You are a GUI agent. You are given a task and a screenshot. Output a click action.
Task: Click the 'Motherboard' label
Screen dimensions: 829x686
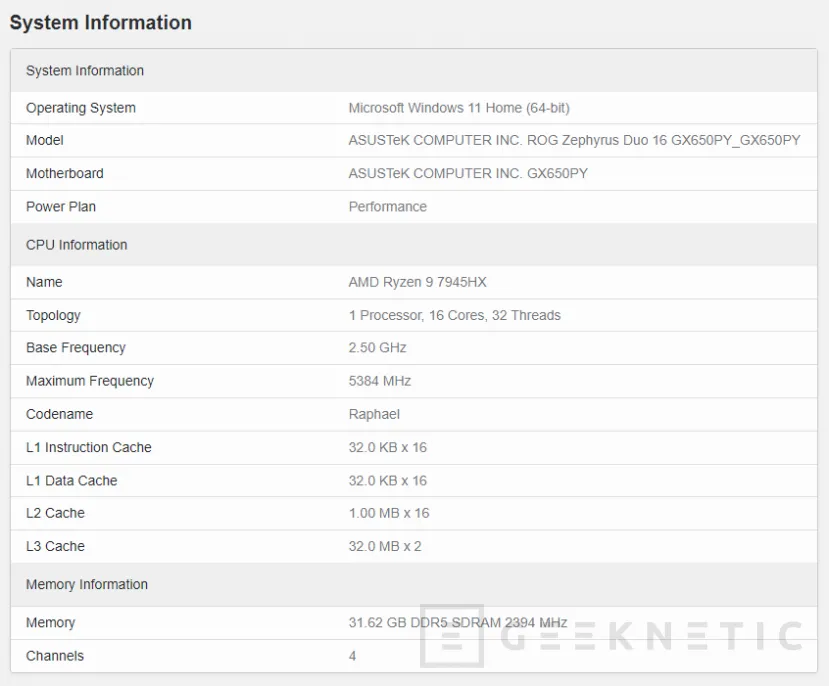tap(65, 173)
